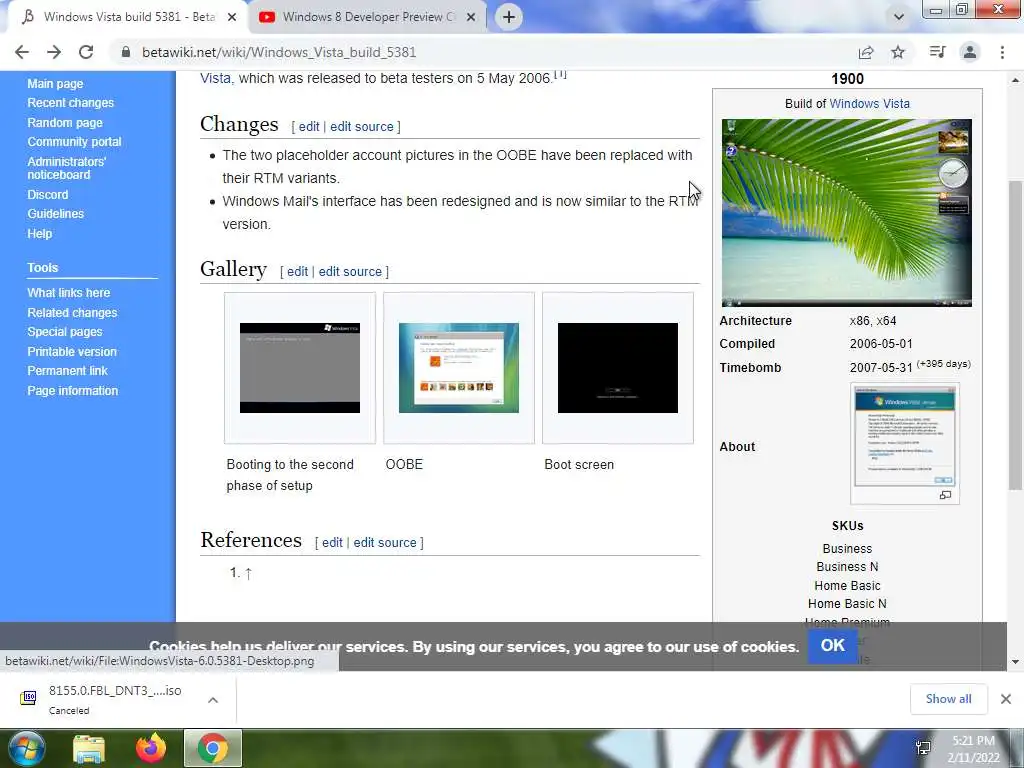
Task: Go forward to the next page
Action: [54, 52]
